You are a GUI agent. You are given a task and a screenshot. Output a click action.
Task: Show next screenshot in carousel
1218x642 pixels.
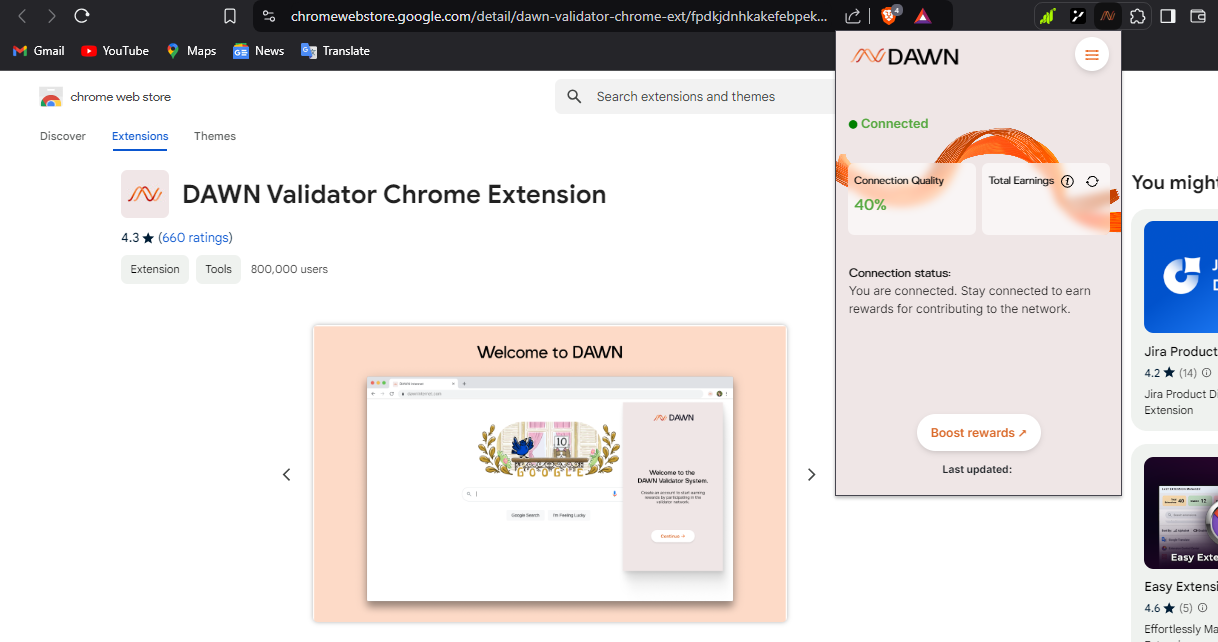tap(812, 475)
